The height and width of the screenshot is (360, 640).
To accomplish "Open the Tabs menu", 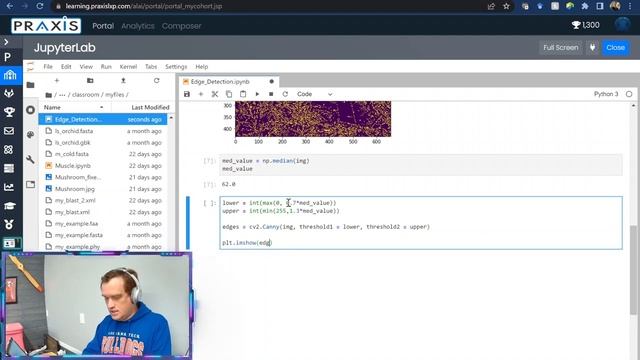I will [x=151, y=67].
